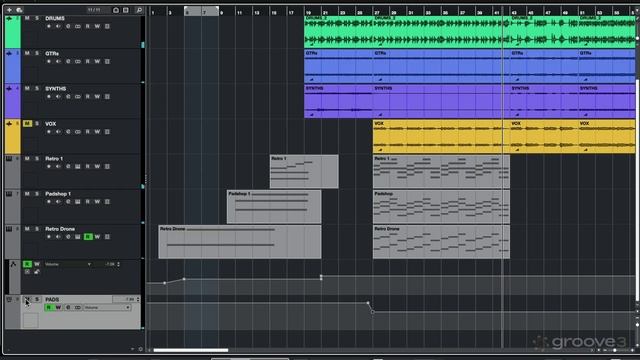Image resolution: width=640 pixels, height=360 pixels.
Task: Click the Add Track plus icon
Action: click(x=9, y=10)
